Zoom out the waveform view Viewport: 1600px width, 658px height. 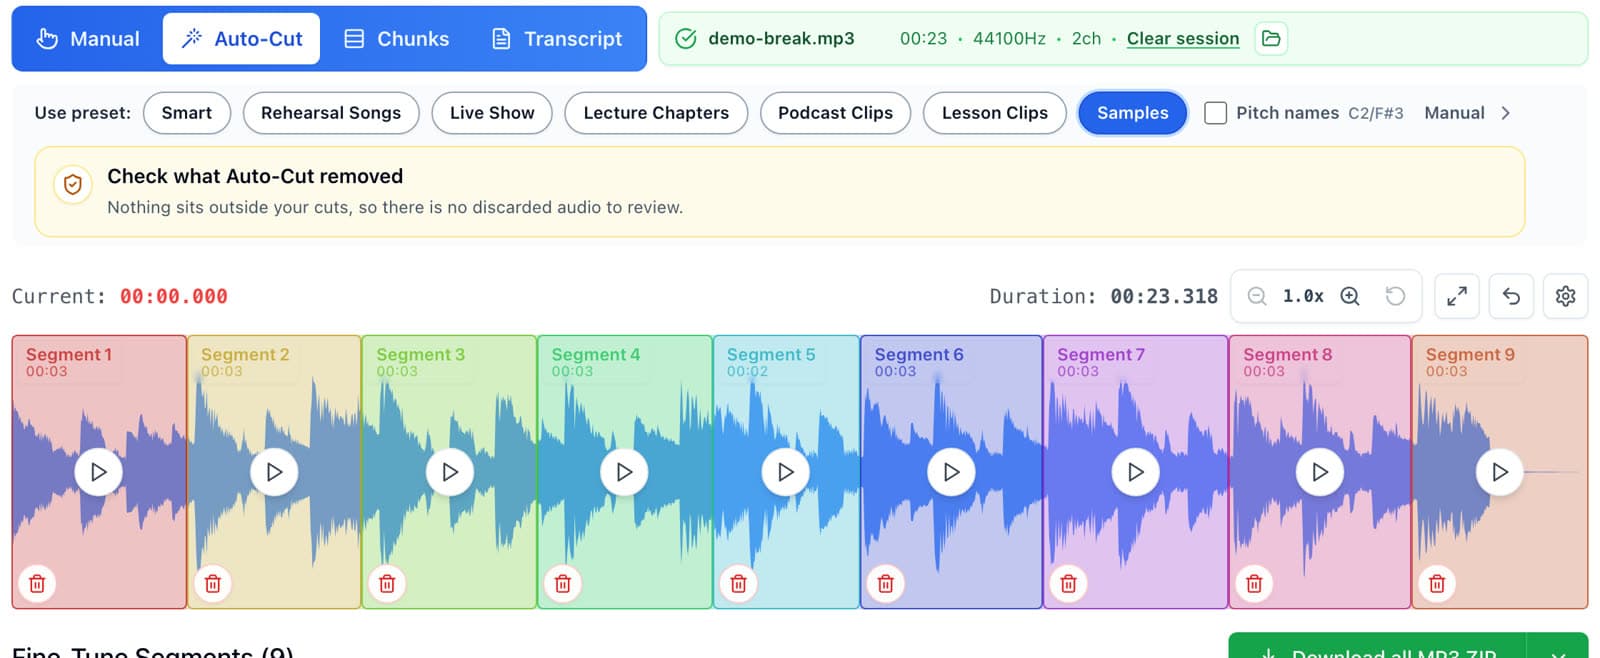pyautogui.click(x=1257, y=296)
